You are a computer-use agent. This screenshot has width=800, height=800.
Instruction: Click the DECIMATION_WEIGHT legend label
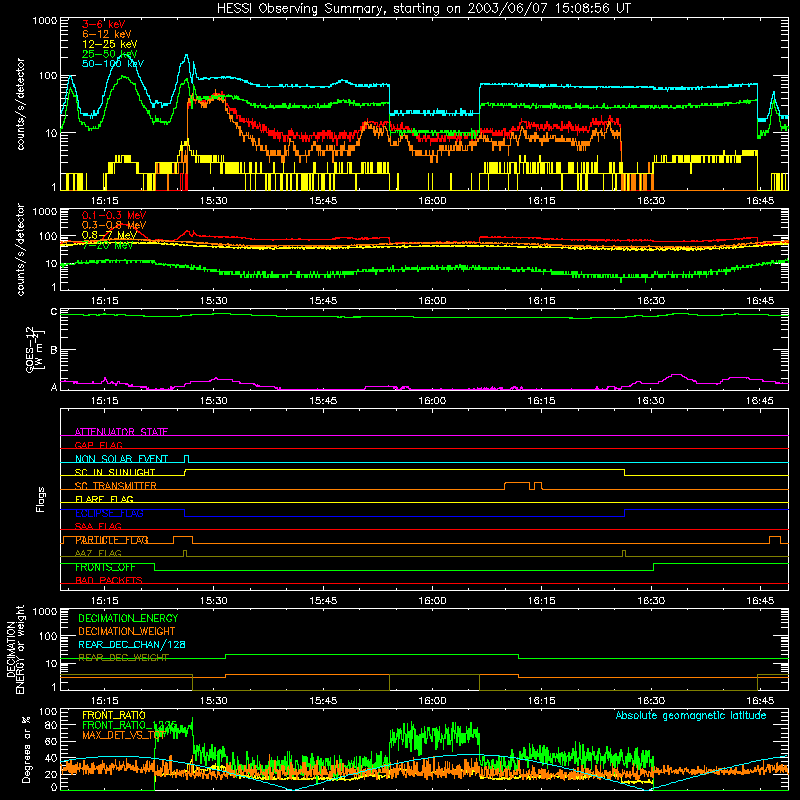pos(127,631)
